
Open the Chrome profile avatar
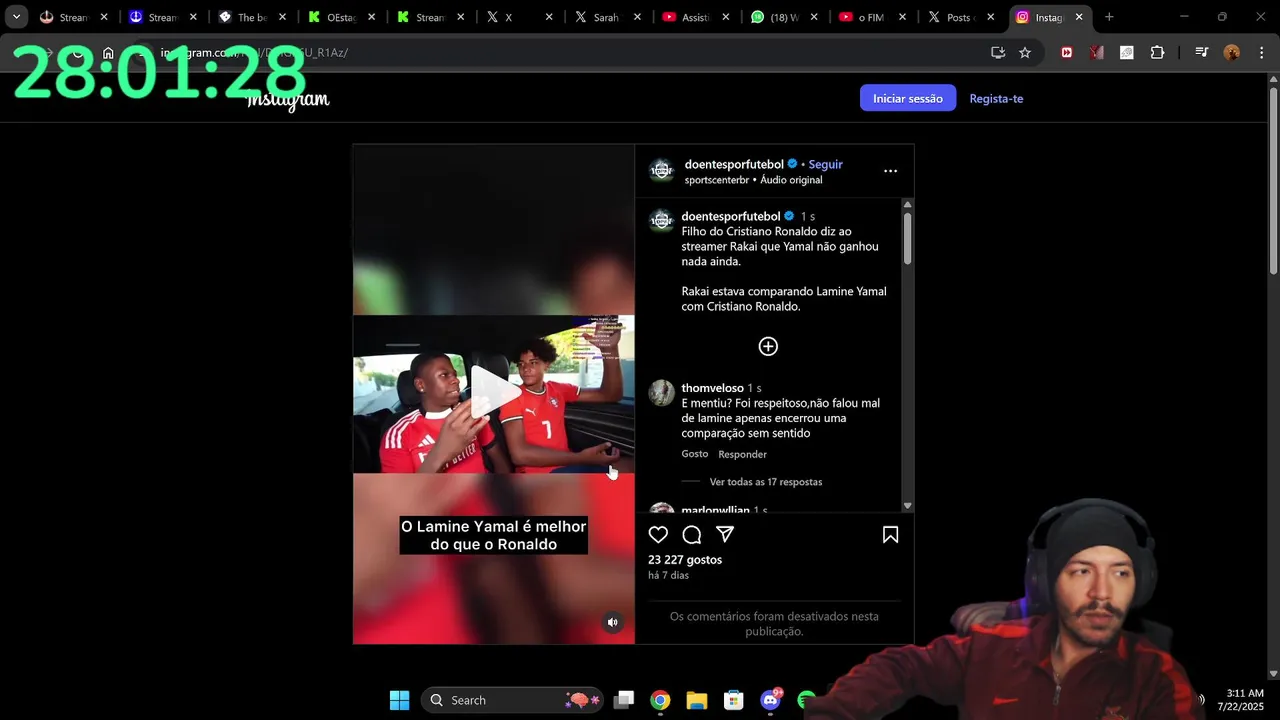point(1232,53)
